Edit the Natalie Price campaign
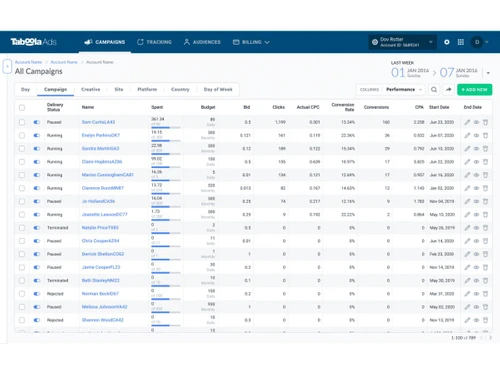This screenshot has width=500, height=375. tap(467, 228)
